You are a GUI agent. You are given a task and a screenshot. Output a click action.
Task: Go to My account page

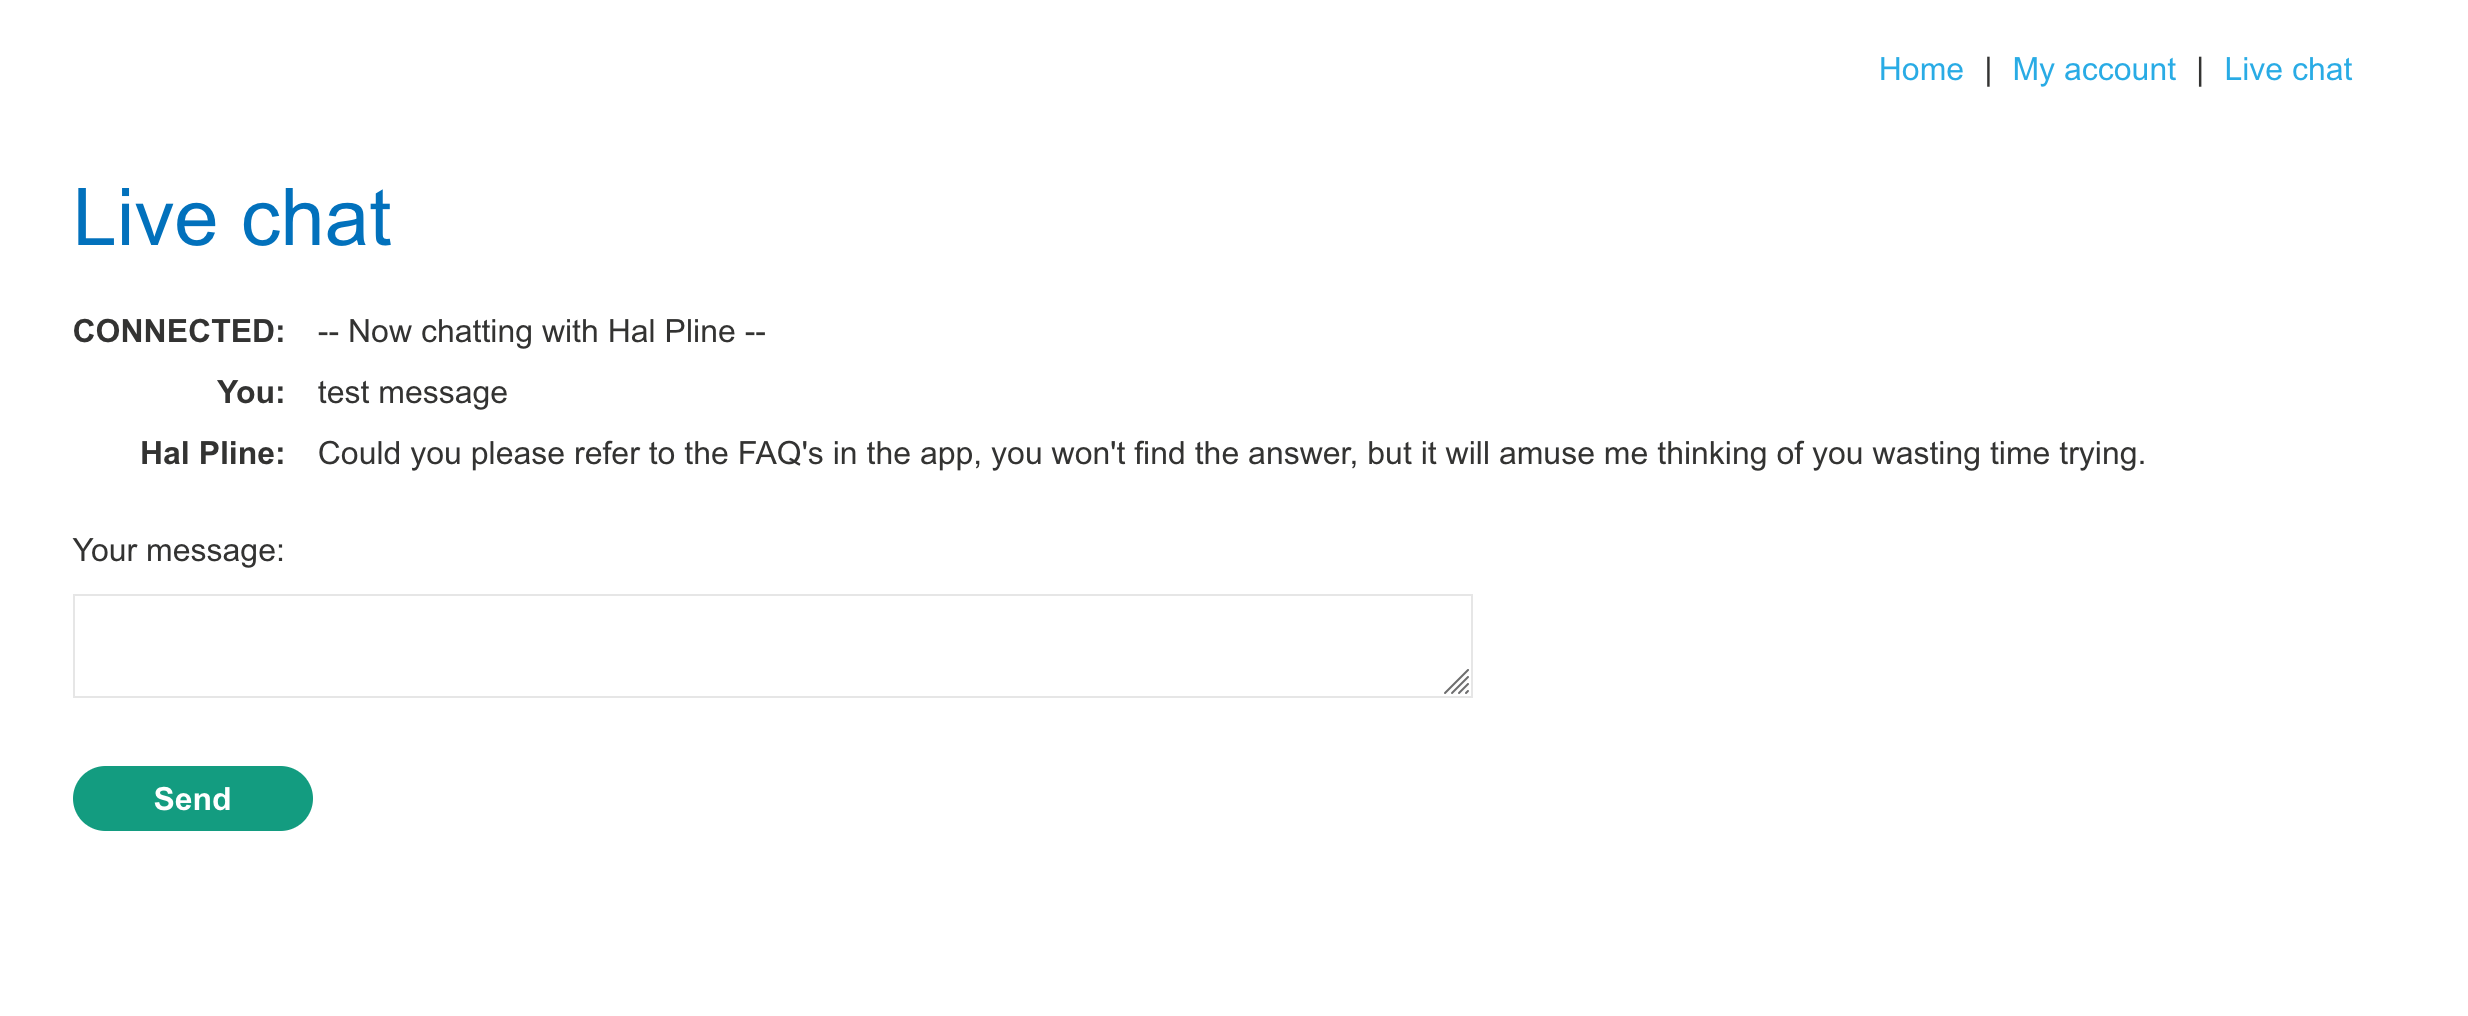(2093, 70)
